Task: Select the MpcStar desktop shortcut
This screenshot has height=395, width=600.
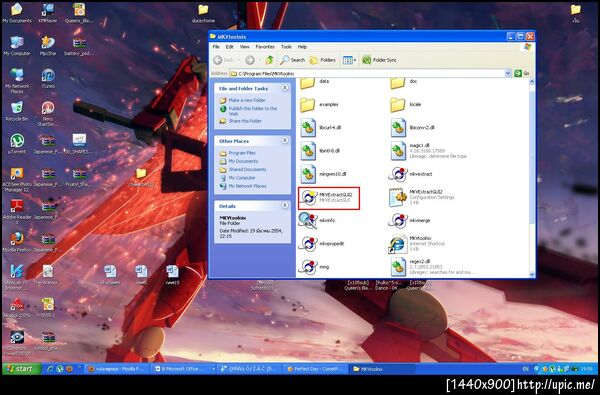Action: pos(48,46)
